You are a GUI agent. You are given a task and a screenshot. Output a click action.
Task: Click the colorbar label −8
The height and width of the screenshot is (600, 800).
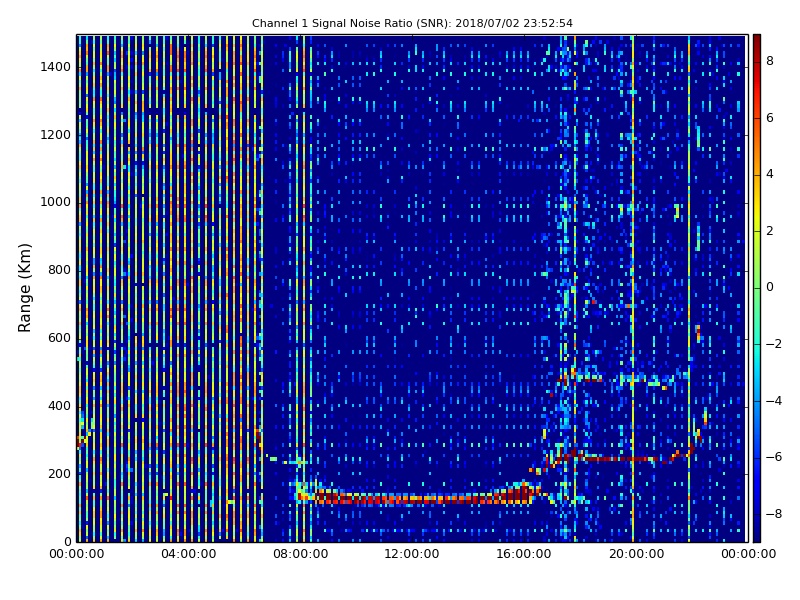[774, 514]
